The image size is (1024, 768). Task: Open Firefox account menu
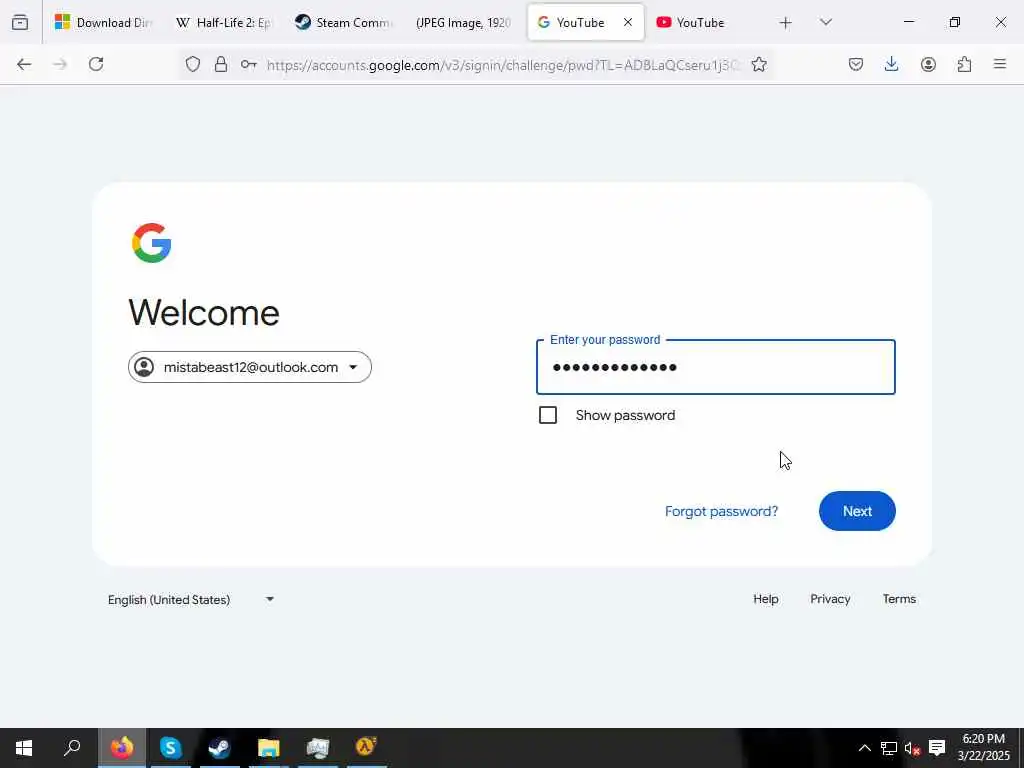(x=928, y=64)
